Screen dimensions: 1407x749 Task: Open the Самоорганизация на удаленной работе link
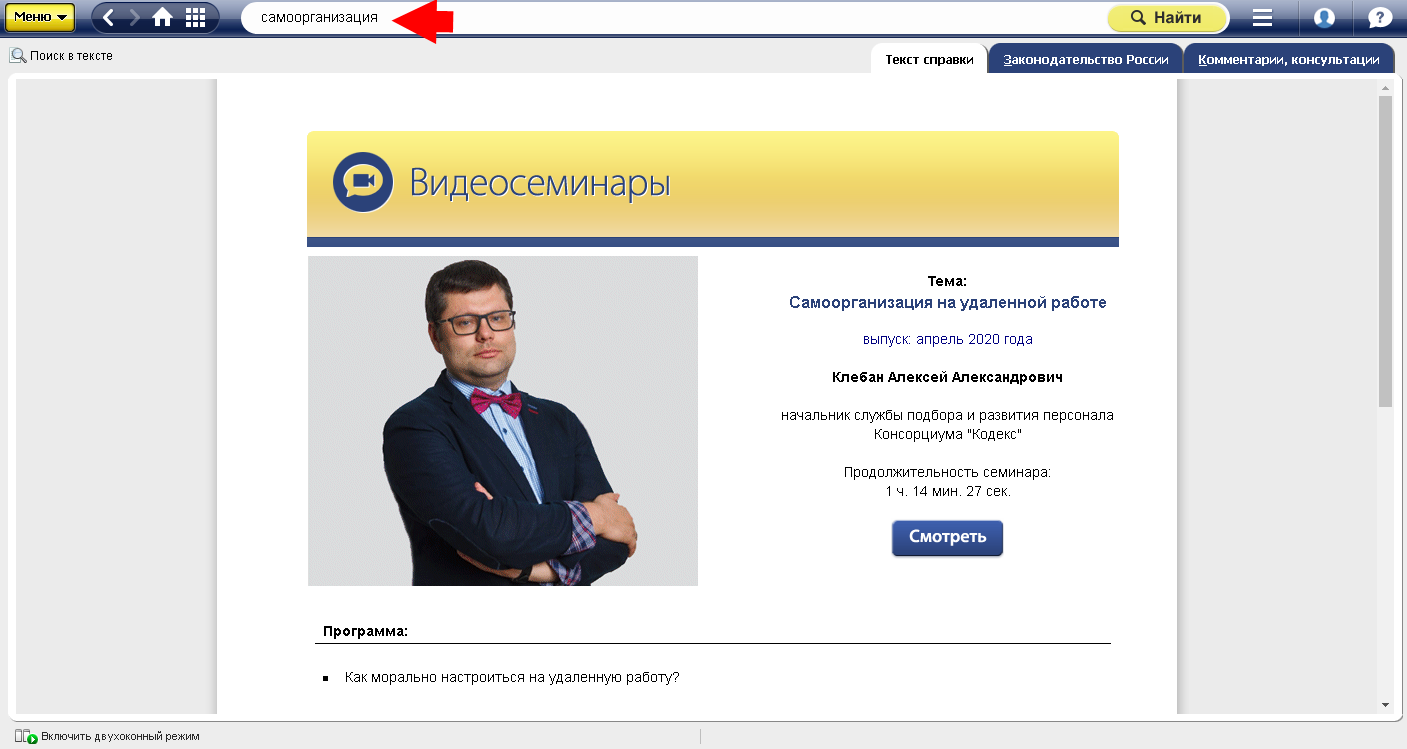(947, 302)
